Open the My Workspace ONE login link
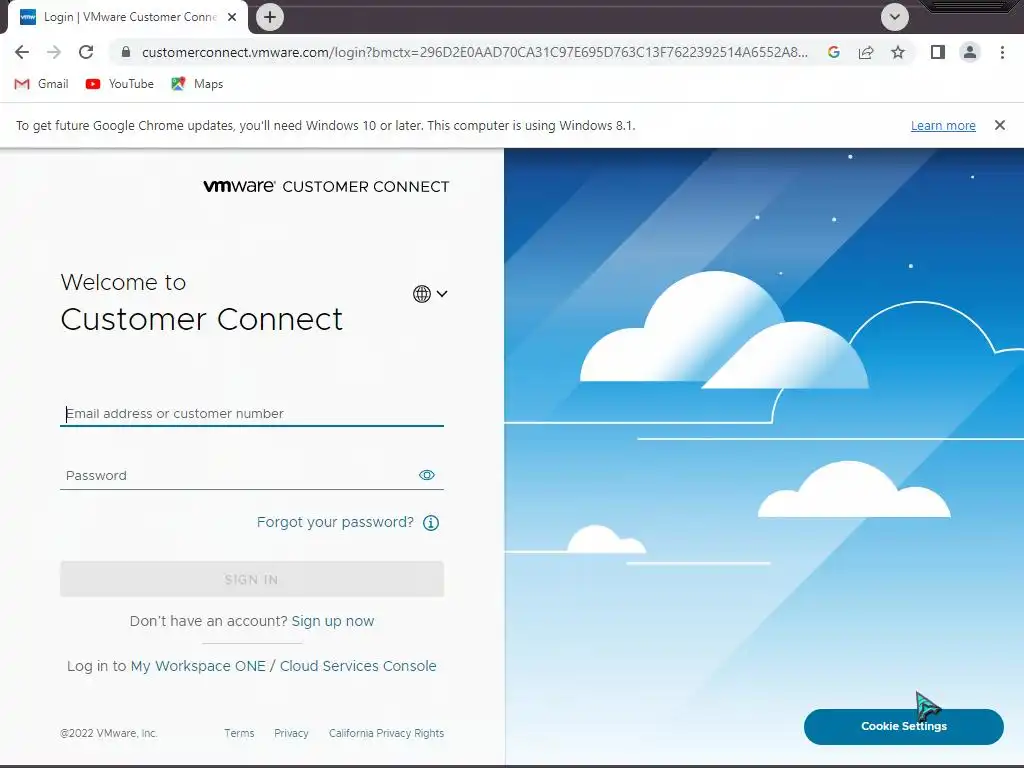Image resolution: width=1024 pixels, height=768 pixels. click(198, 666)
